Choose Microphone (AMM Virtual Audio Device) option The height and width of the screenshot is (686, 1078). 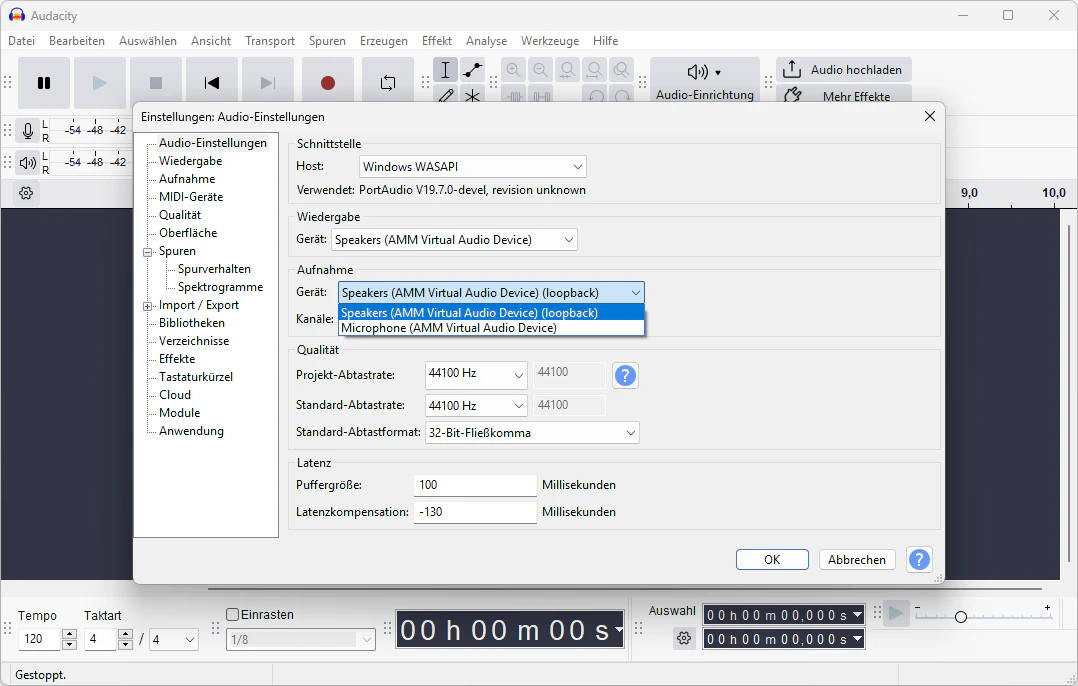coord(492,328)
